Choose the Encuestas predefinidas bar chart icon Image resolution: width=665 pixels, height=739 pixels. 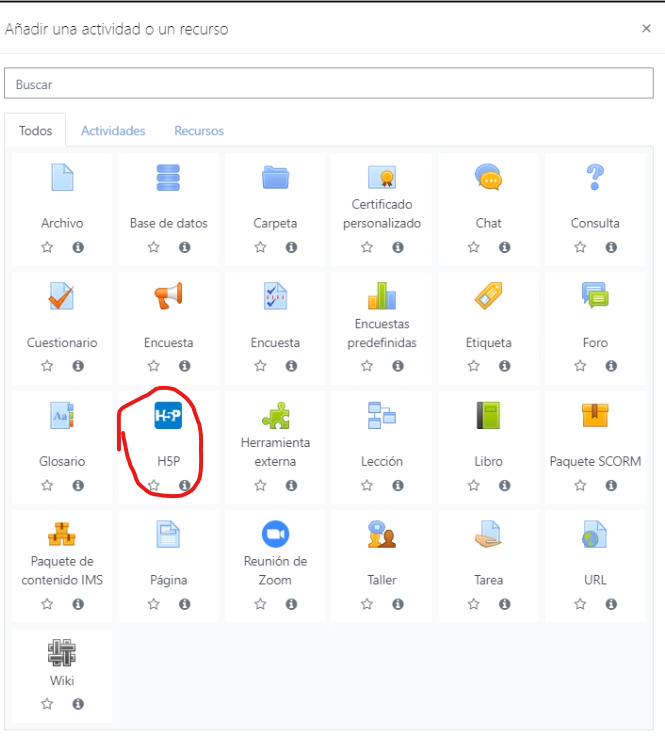pos(382,296)
